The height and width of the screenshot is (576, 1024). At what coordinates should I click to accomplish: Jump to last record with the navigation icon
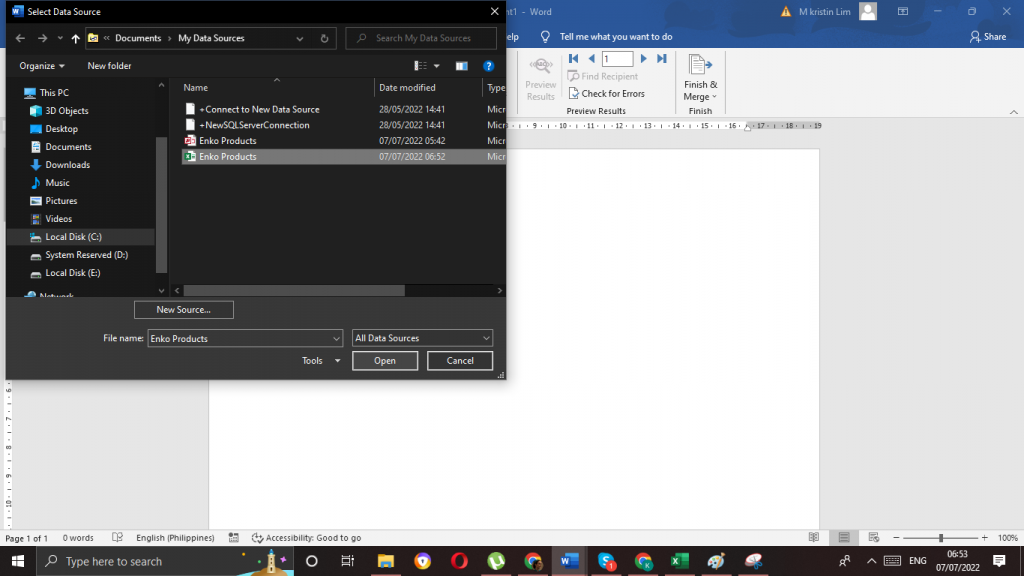pyautogui.click(x=660, y=58)
